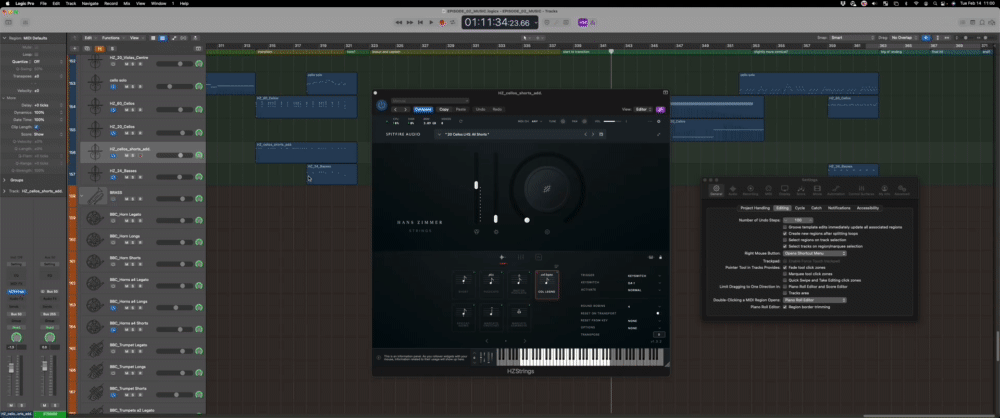1000x418 pixels.
Task: Open the Navigate menu
Action: click(x=90, y=3)
